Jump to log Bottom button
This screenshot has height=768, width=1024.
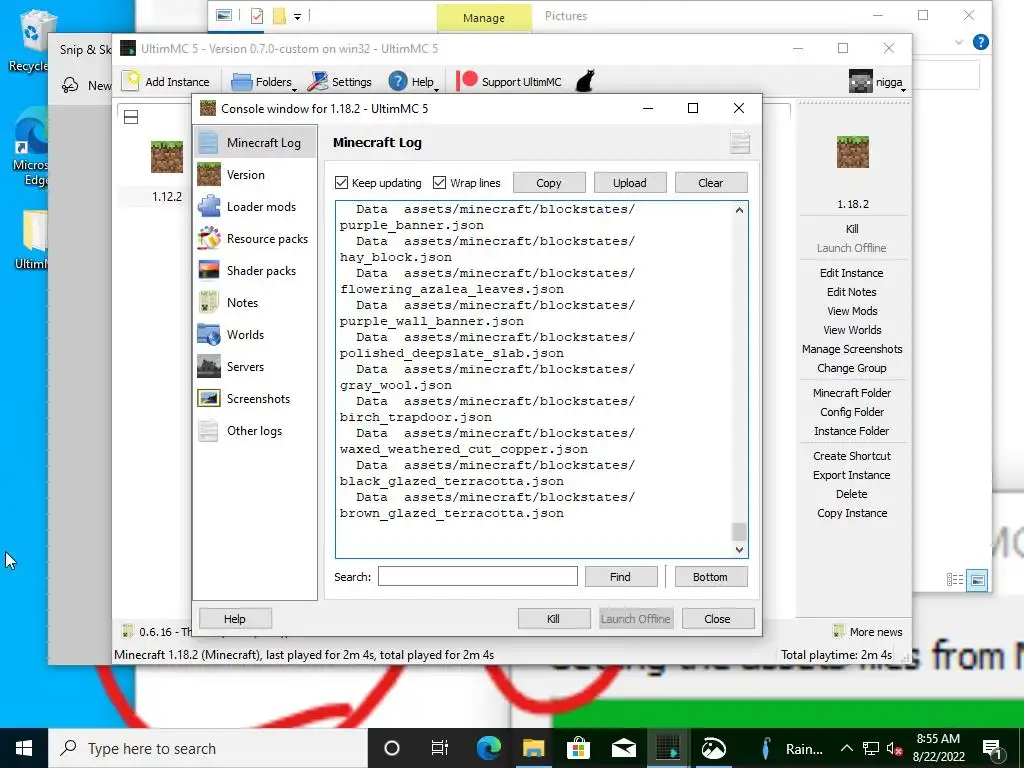pyautogui.click(x=711, y=577)
